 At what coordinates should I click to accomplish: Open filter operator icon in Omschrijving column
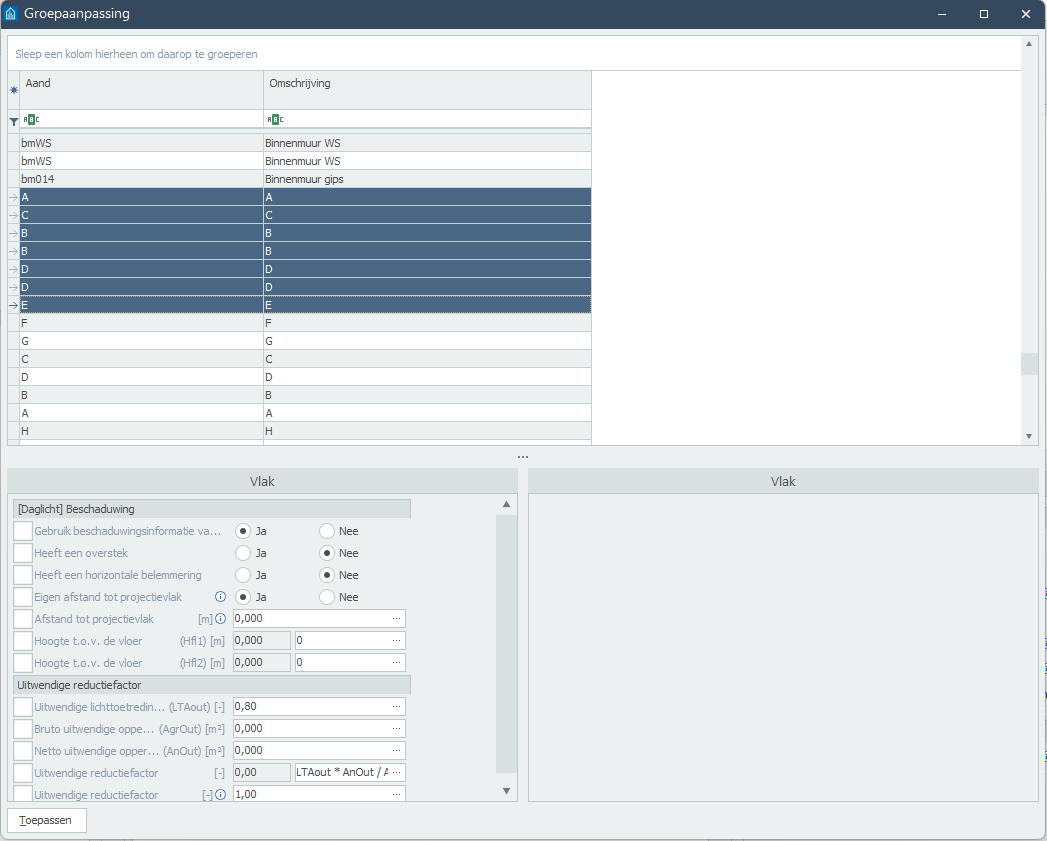(275, 120)
